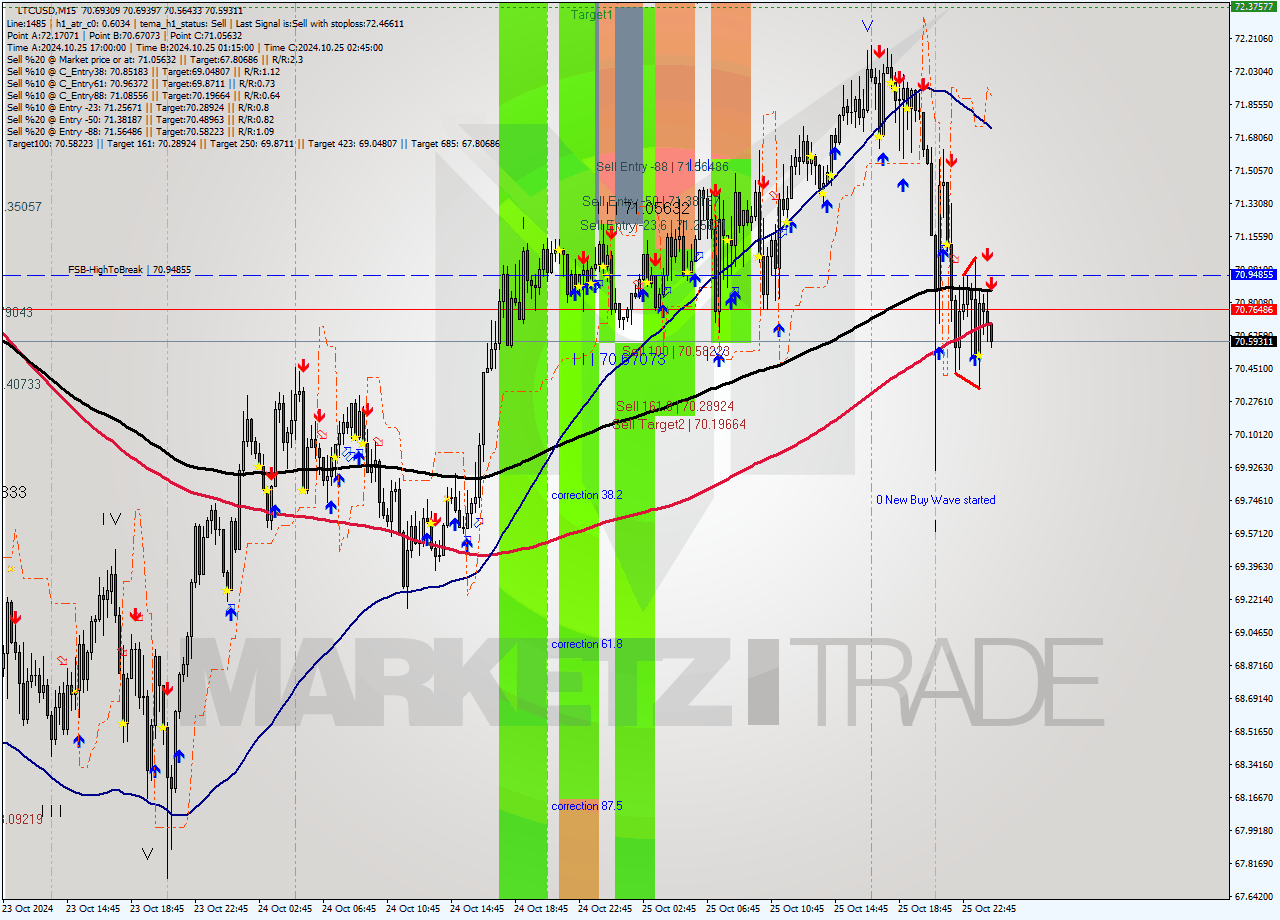Click the '24 Oct 02:45' time label
Viewport: 1280px width, 920px height.
pos(286,909)
